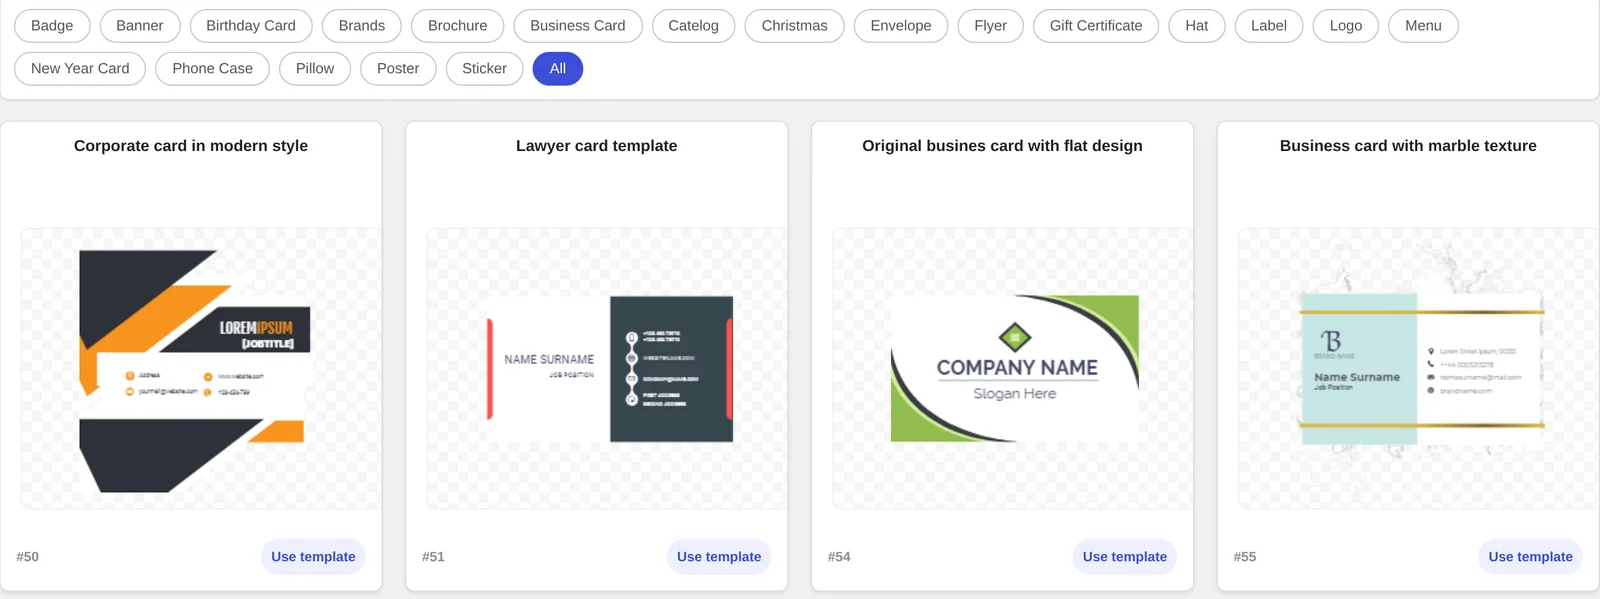The width and height of the screenshot is (1600, 599).
Task: Open the green Company Name card preview
Action: (x=1013, y=369)
